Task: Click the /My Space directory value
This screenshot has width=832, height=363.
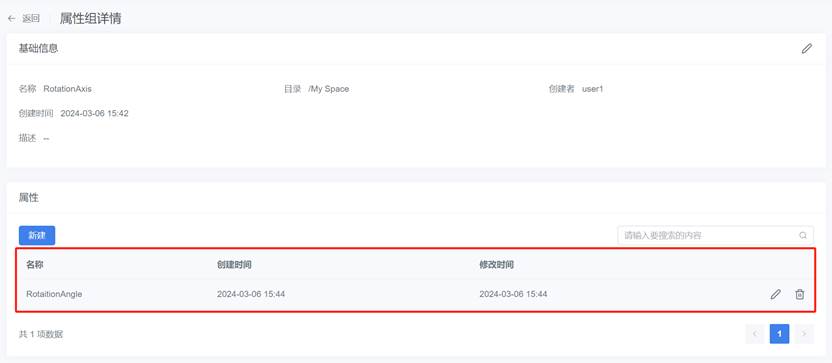Action: tap(328, 89)
